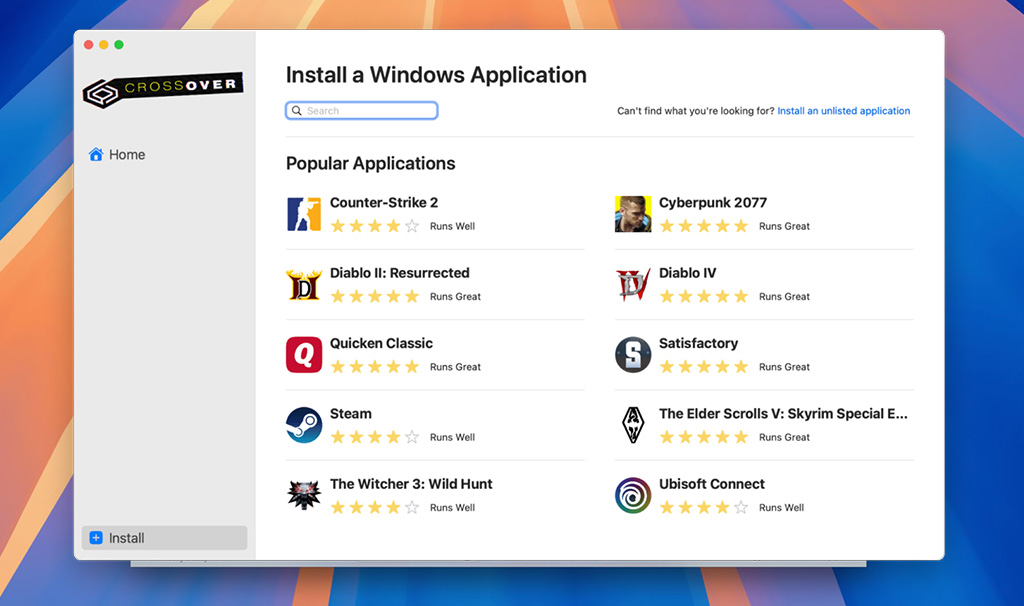
Task: Click the Skyrim Special Edition icon
Action: click(633, 425)
